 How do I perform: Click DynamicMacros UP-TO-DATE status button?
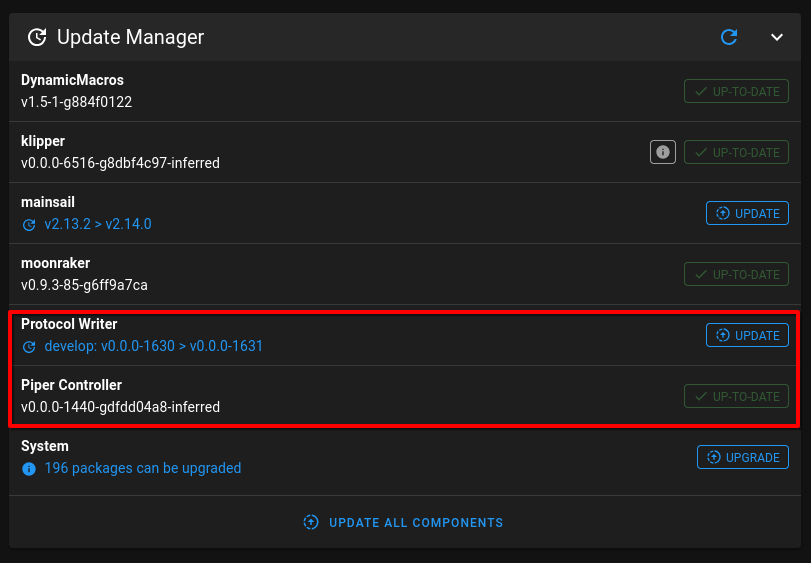[x=736, y=91]
